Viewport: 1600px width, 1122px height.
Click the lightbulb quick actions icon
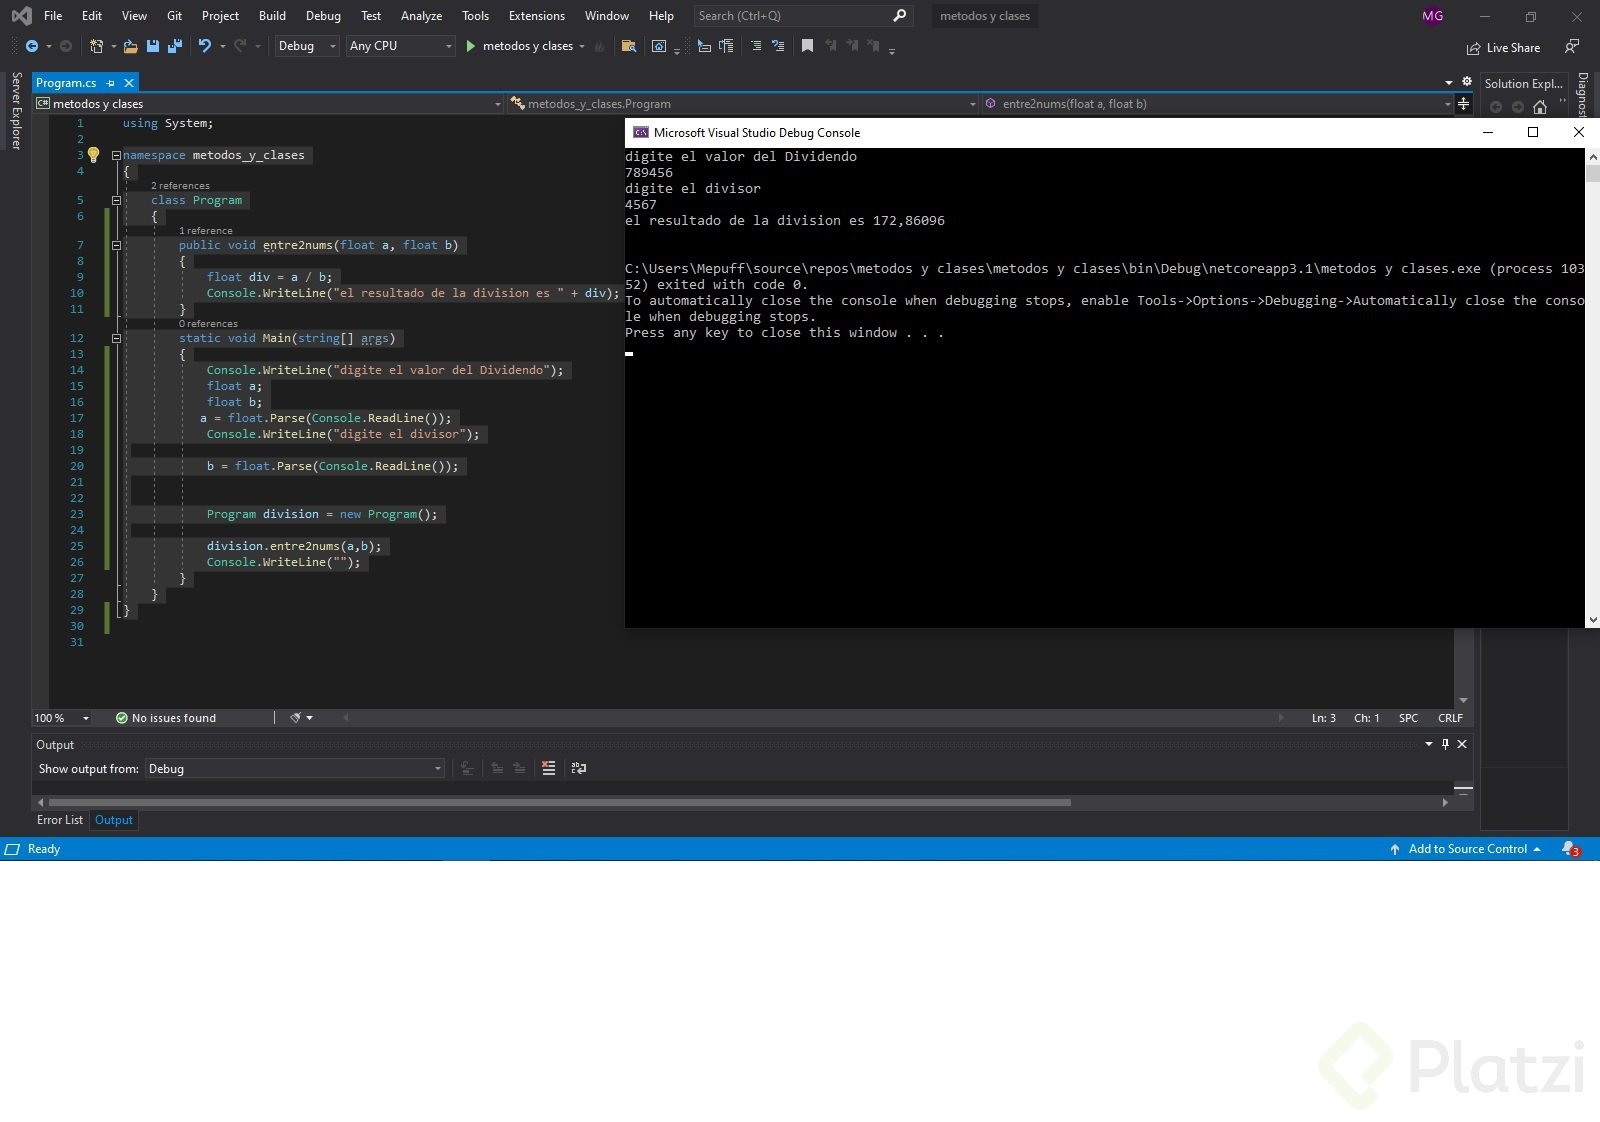click(93, 155)
